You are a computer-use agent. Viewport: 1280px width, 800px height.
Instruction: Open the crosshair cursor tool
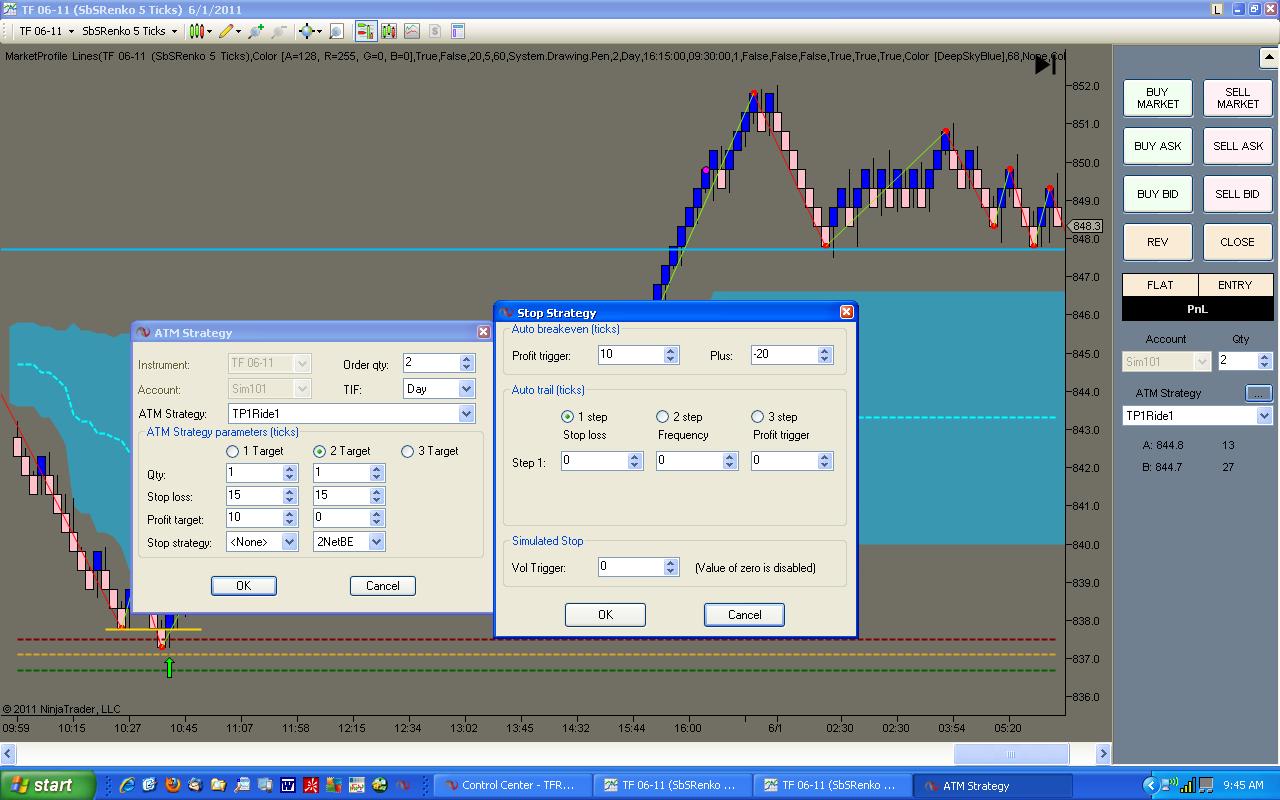click(x=307, y=31)
